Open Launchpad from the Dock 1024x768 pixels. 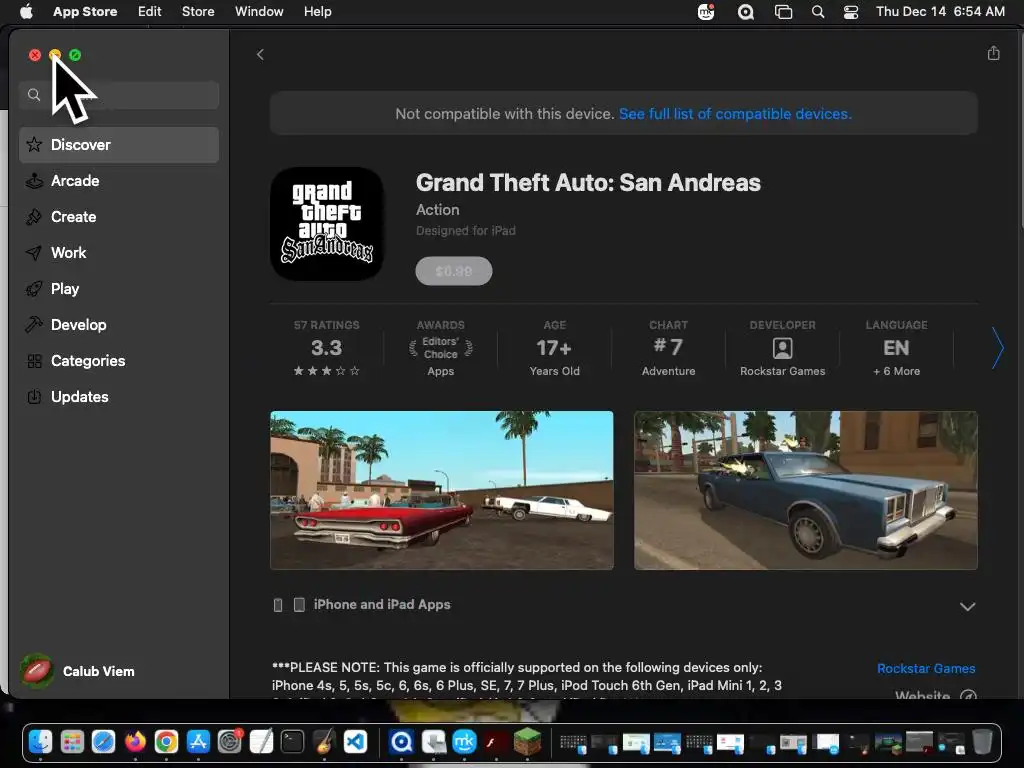(x=72, y=742)
